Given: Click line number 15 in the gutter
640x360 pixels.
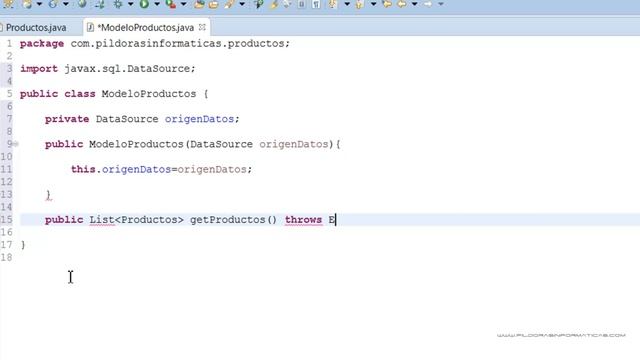Looking at the screenshot, I should (x=7, y=220).
